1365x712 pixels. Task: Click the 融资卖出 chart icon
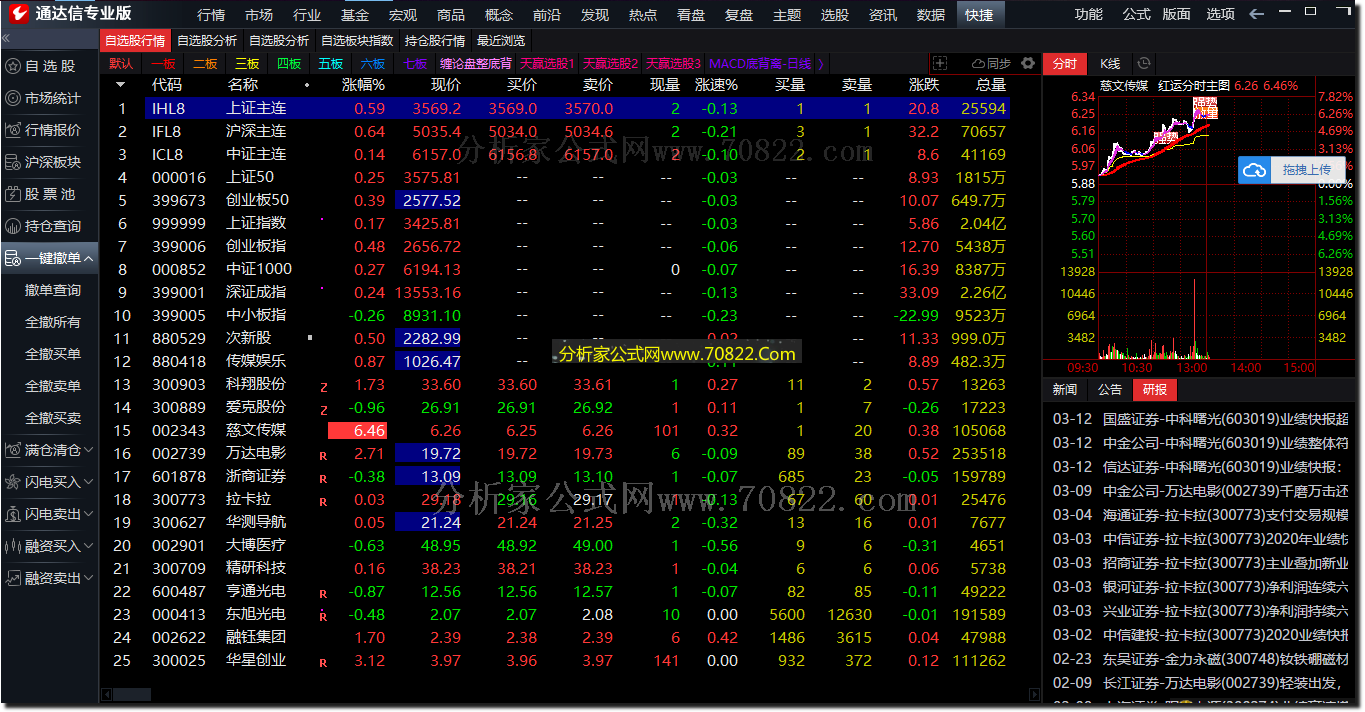click(12, 578)
